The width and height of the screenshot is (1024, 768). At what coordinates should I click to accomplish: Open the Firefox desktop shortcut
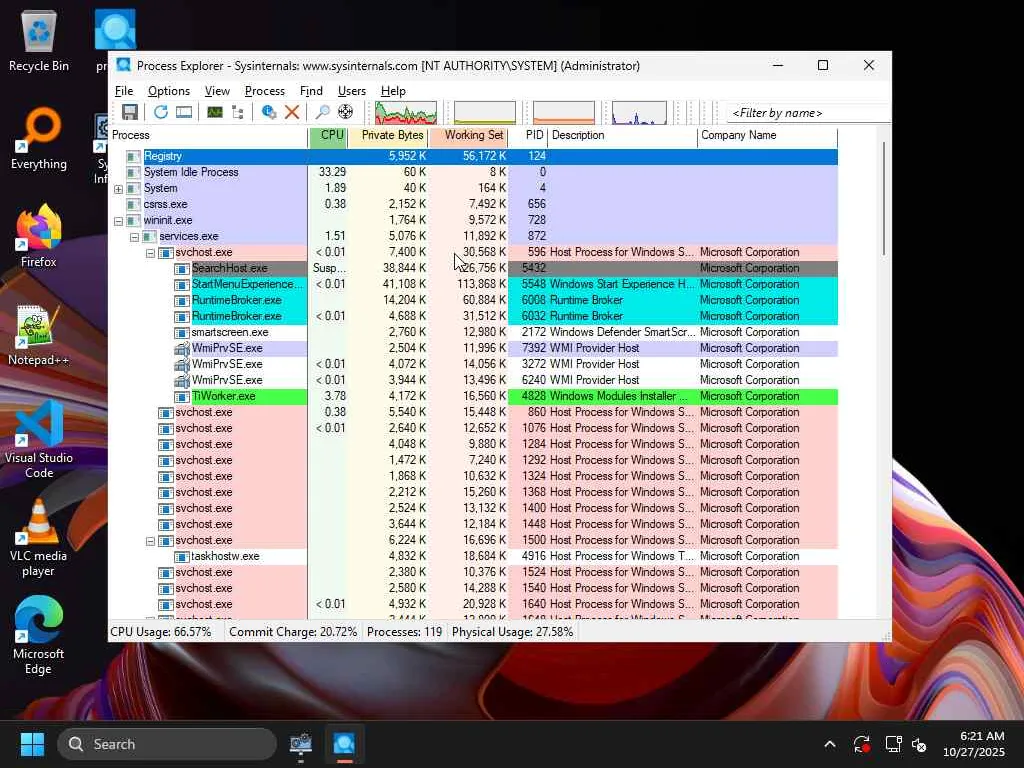39,236
